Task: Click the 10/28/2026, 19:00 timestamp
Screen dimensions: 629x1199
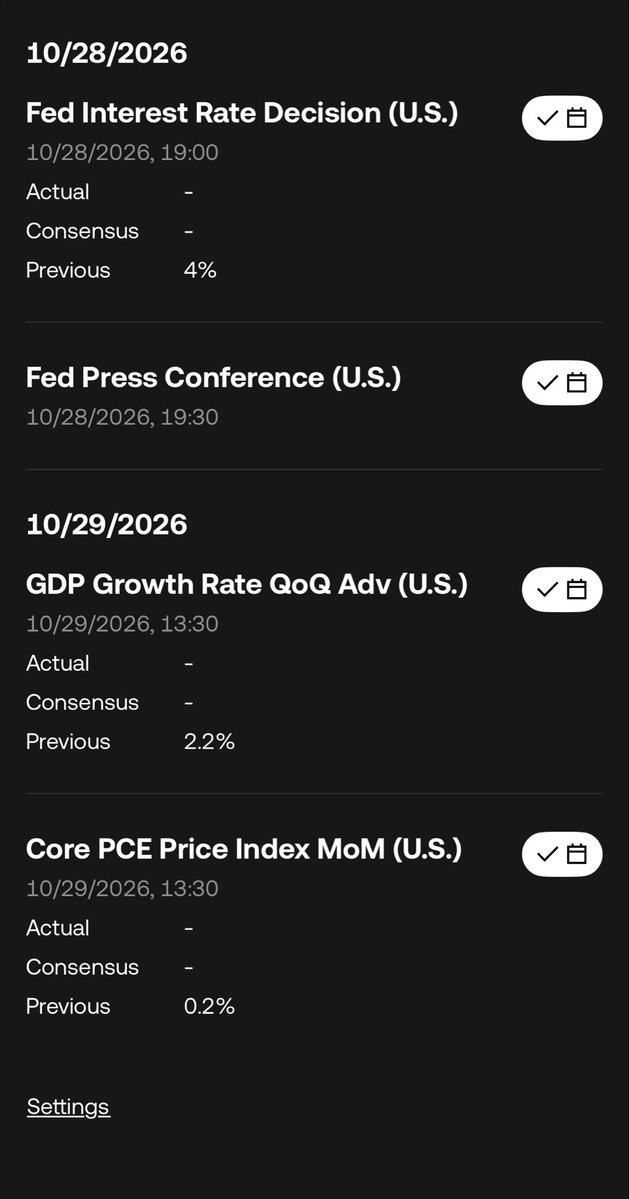Action: (x=122, y=152)
